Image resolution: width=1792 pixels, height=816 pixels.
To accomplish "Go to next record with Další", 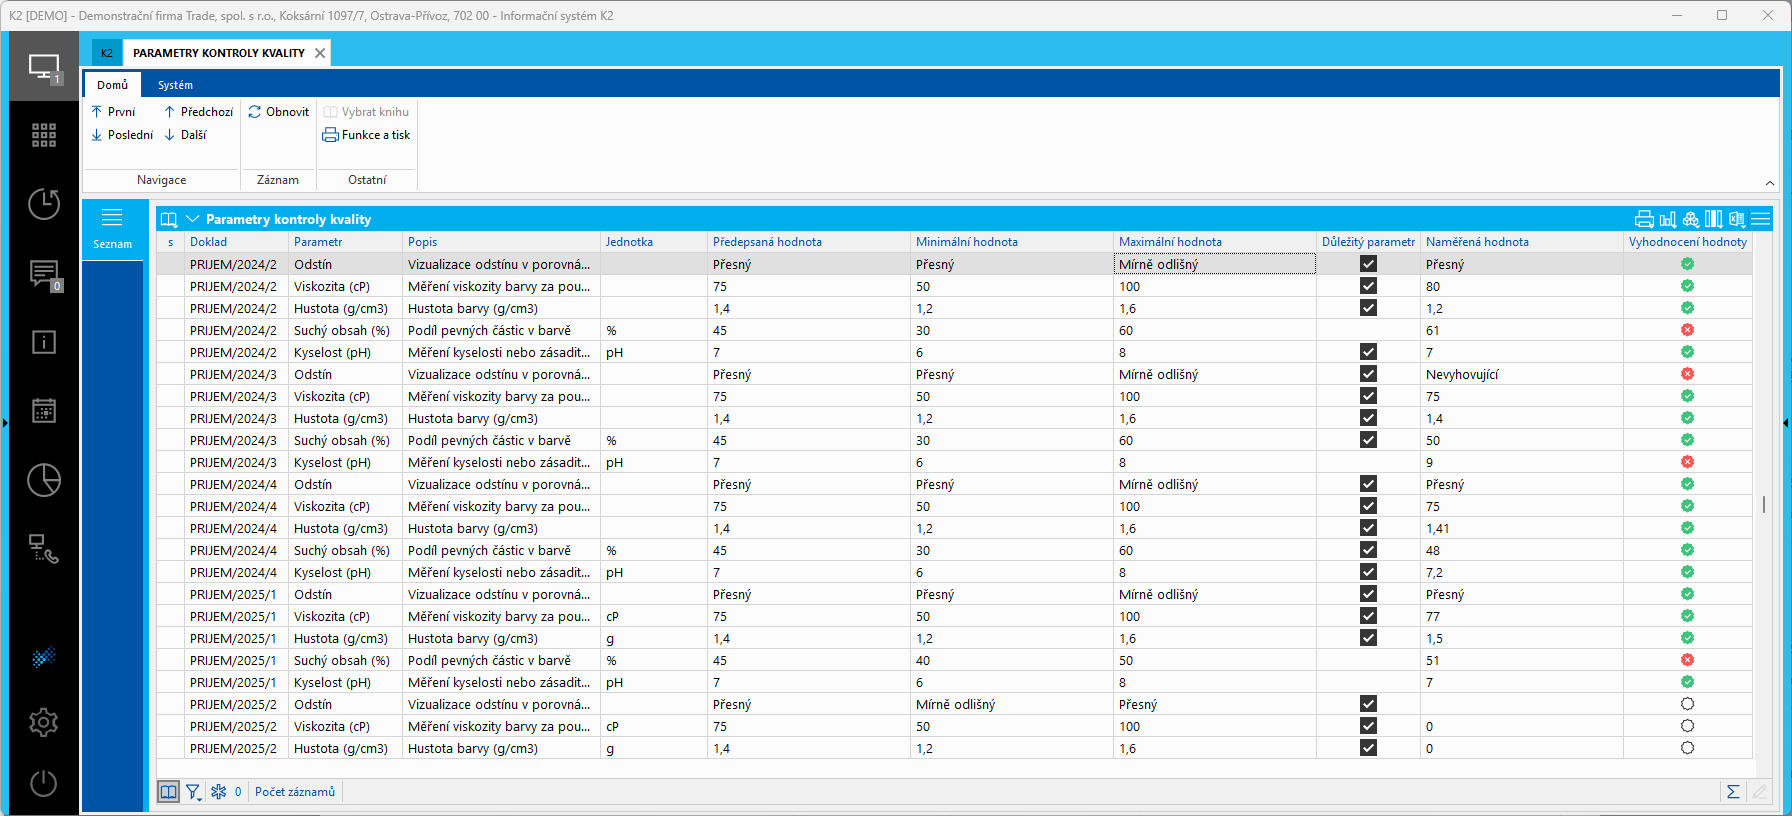I will (x=185, y=135).
